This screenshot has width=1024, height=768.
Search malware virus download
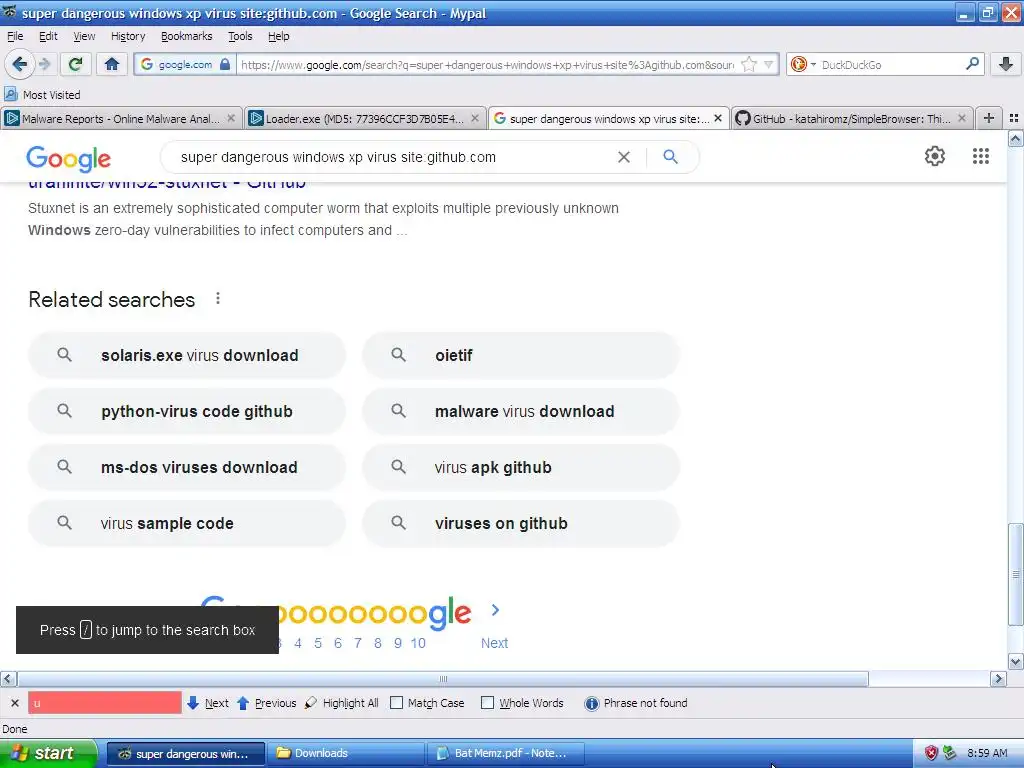coord(521,411)
